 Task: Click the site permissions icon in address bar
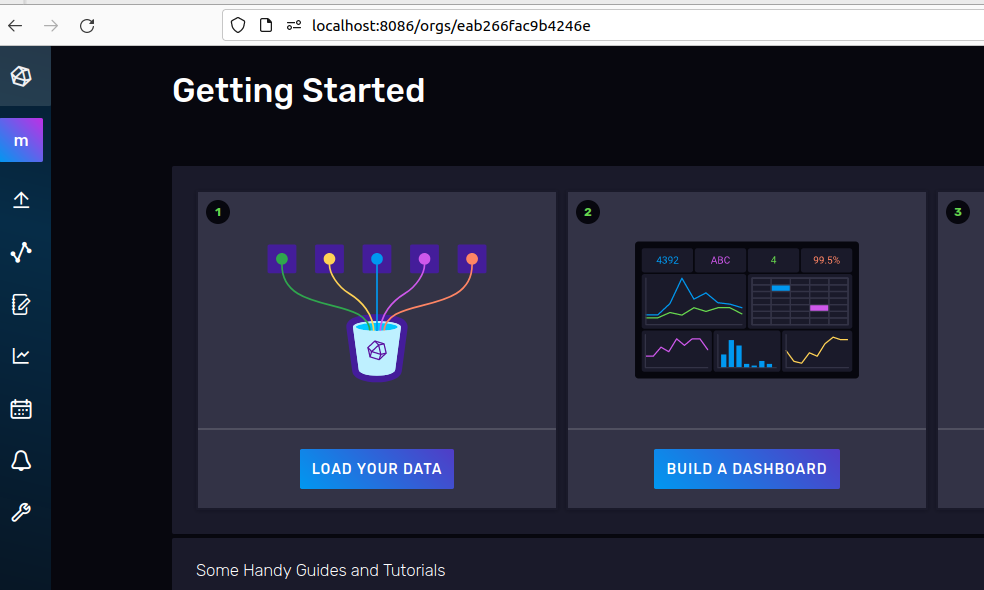click(294, 25)
